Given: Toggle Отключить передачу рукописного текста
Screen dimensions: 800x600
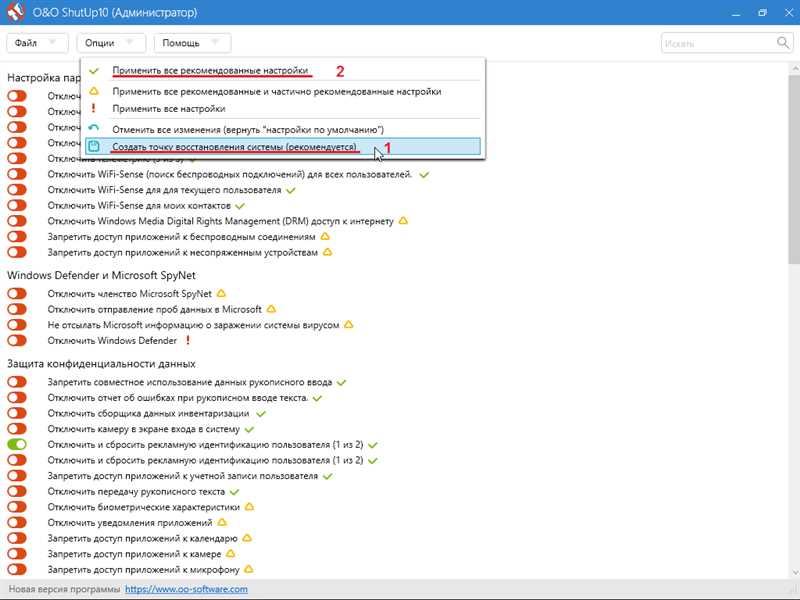Looking at the screenshot, I should pyautogui.click(x=17, y=491).
